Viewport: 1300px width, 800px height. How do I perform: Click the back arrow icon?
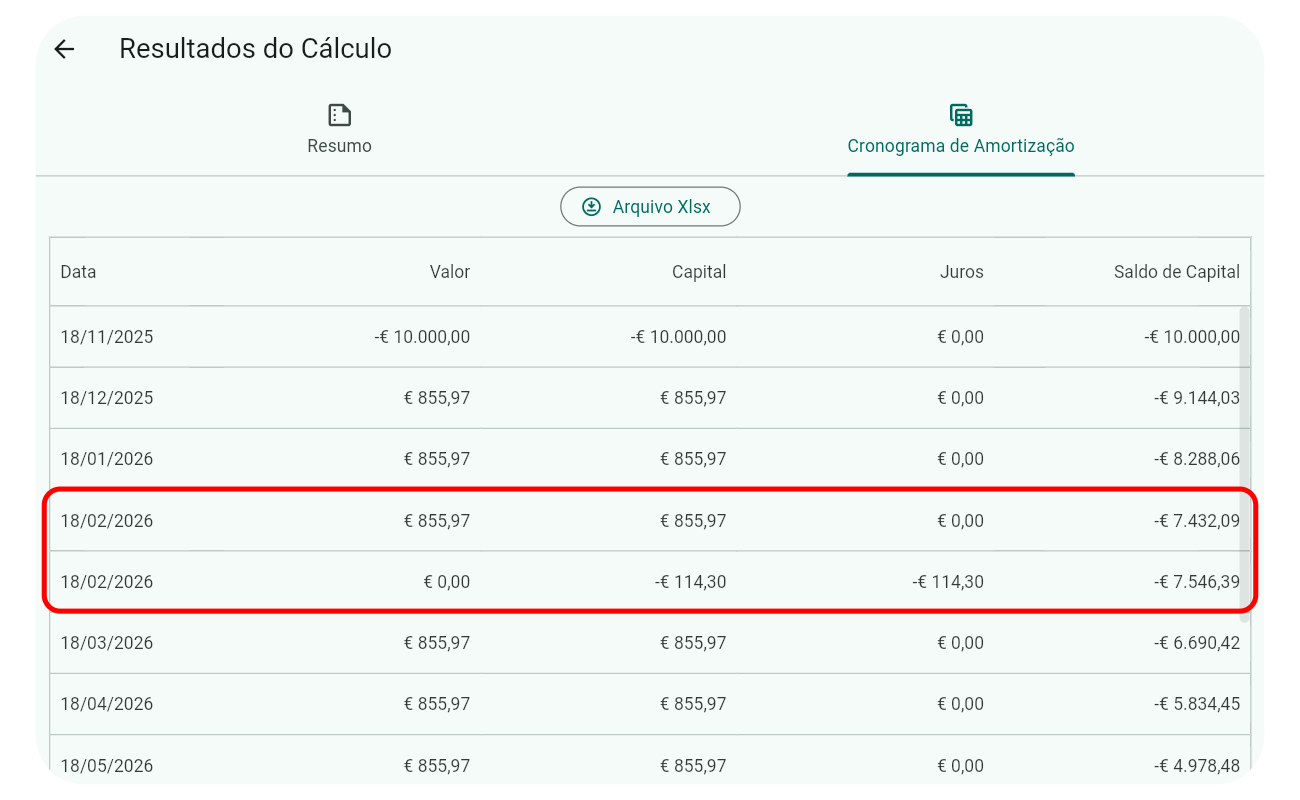(64, 49)
